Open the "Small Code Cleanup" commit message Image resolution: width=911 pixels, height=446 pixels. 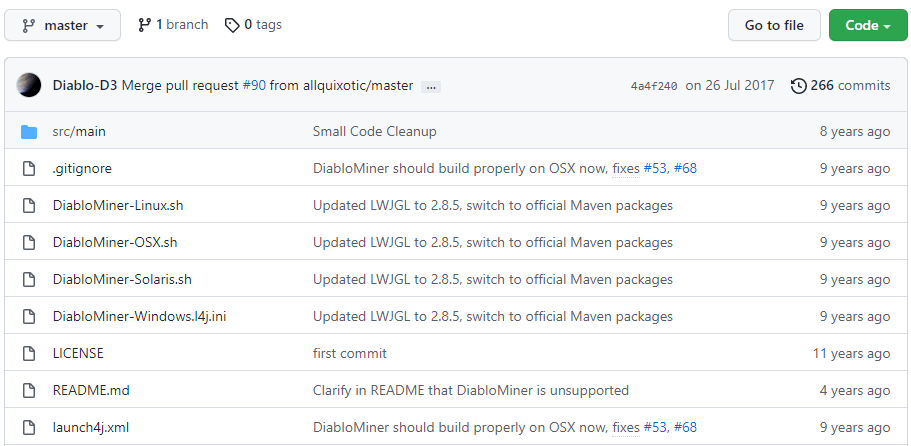pyautogui.click(x=374, y=132)
